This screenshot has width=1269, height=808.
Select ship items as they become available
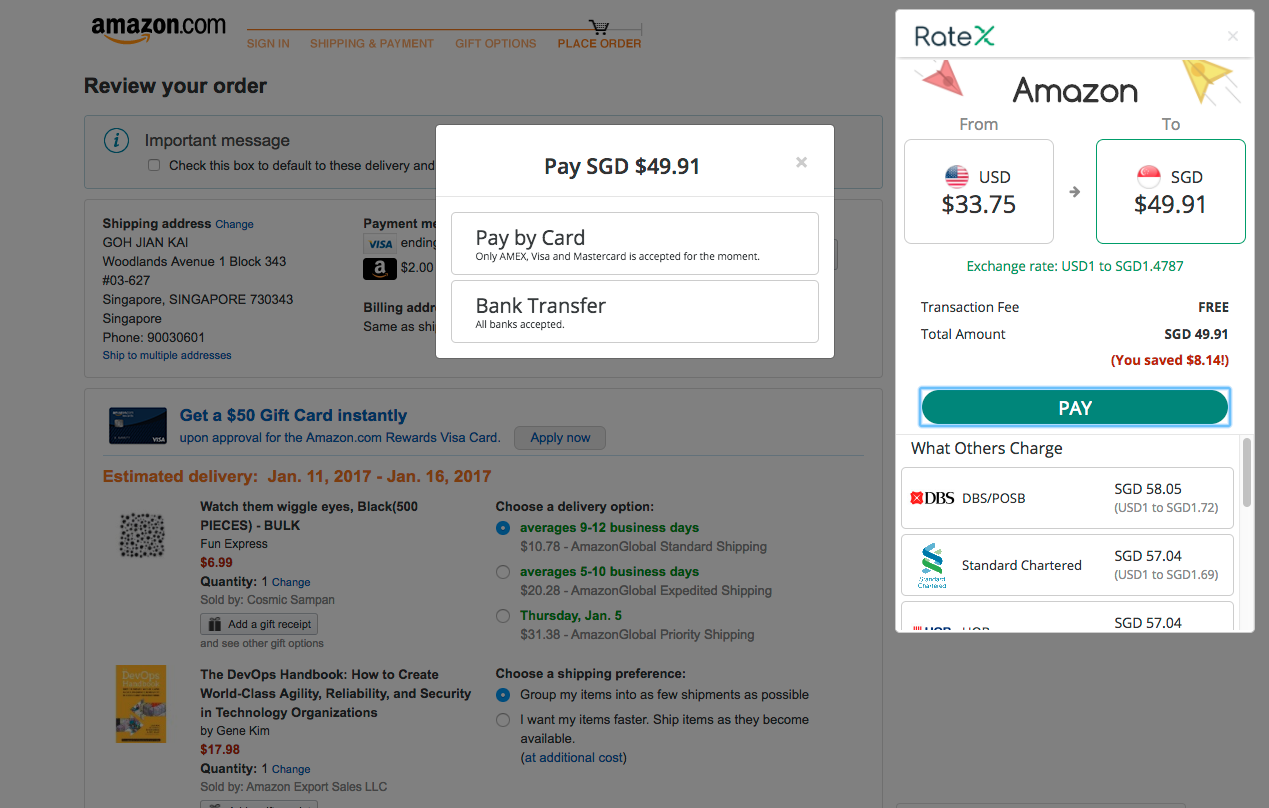(503, 720)
